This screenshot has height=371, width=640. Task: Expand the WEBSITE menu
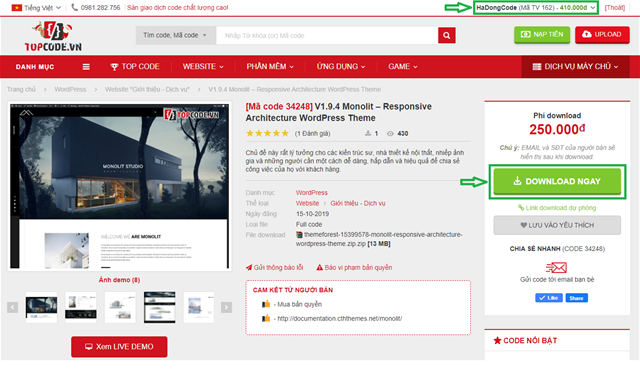click(x=203, y=67)
